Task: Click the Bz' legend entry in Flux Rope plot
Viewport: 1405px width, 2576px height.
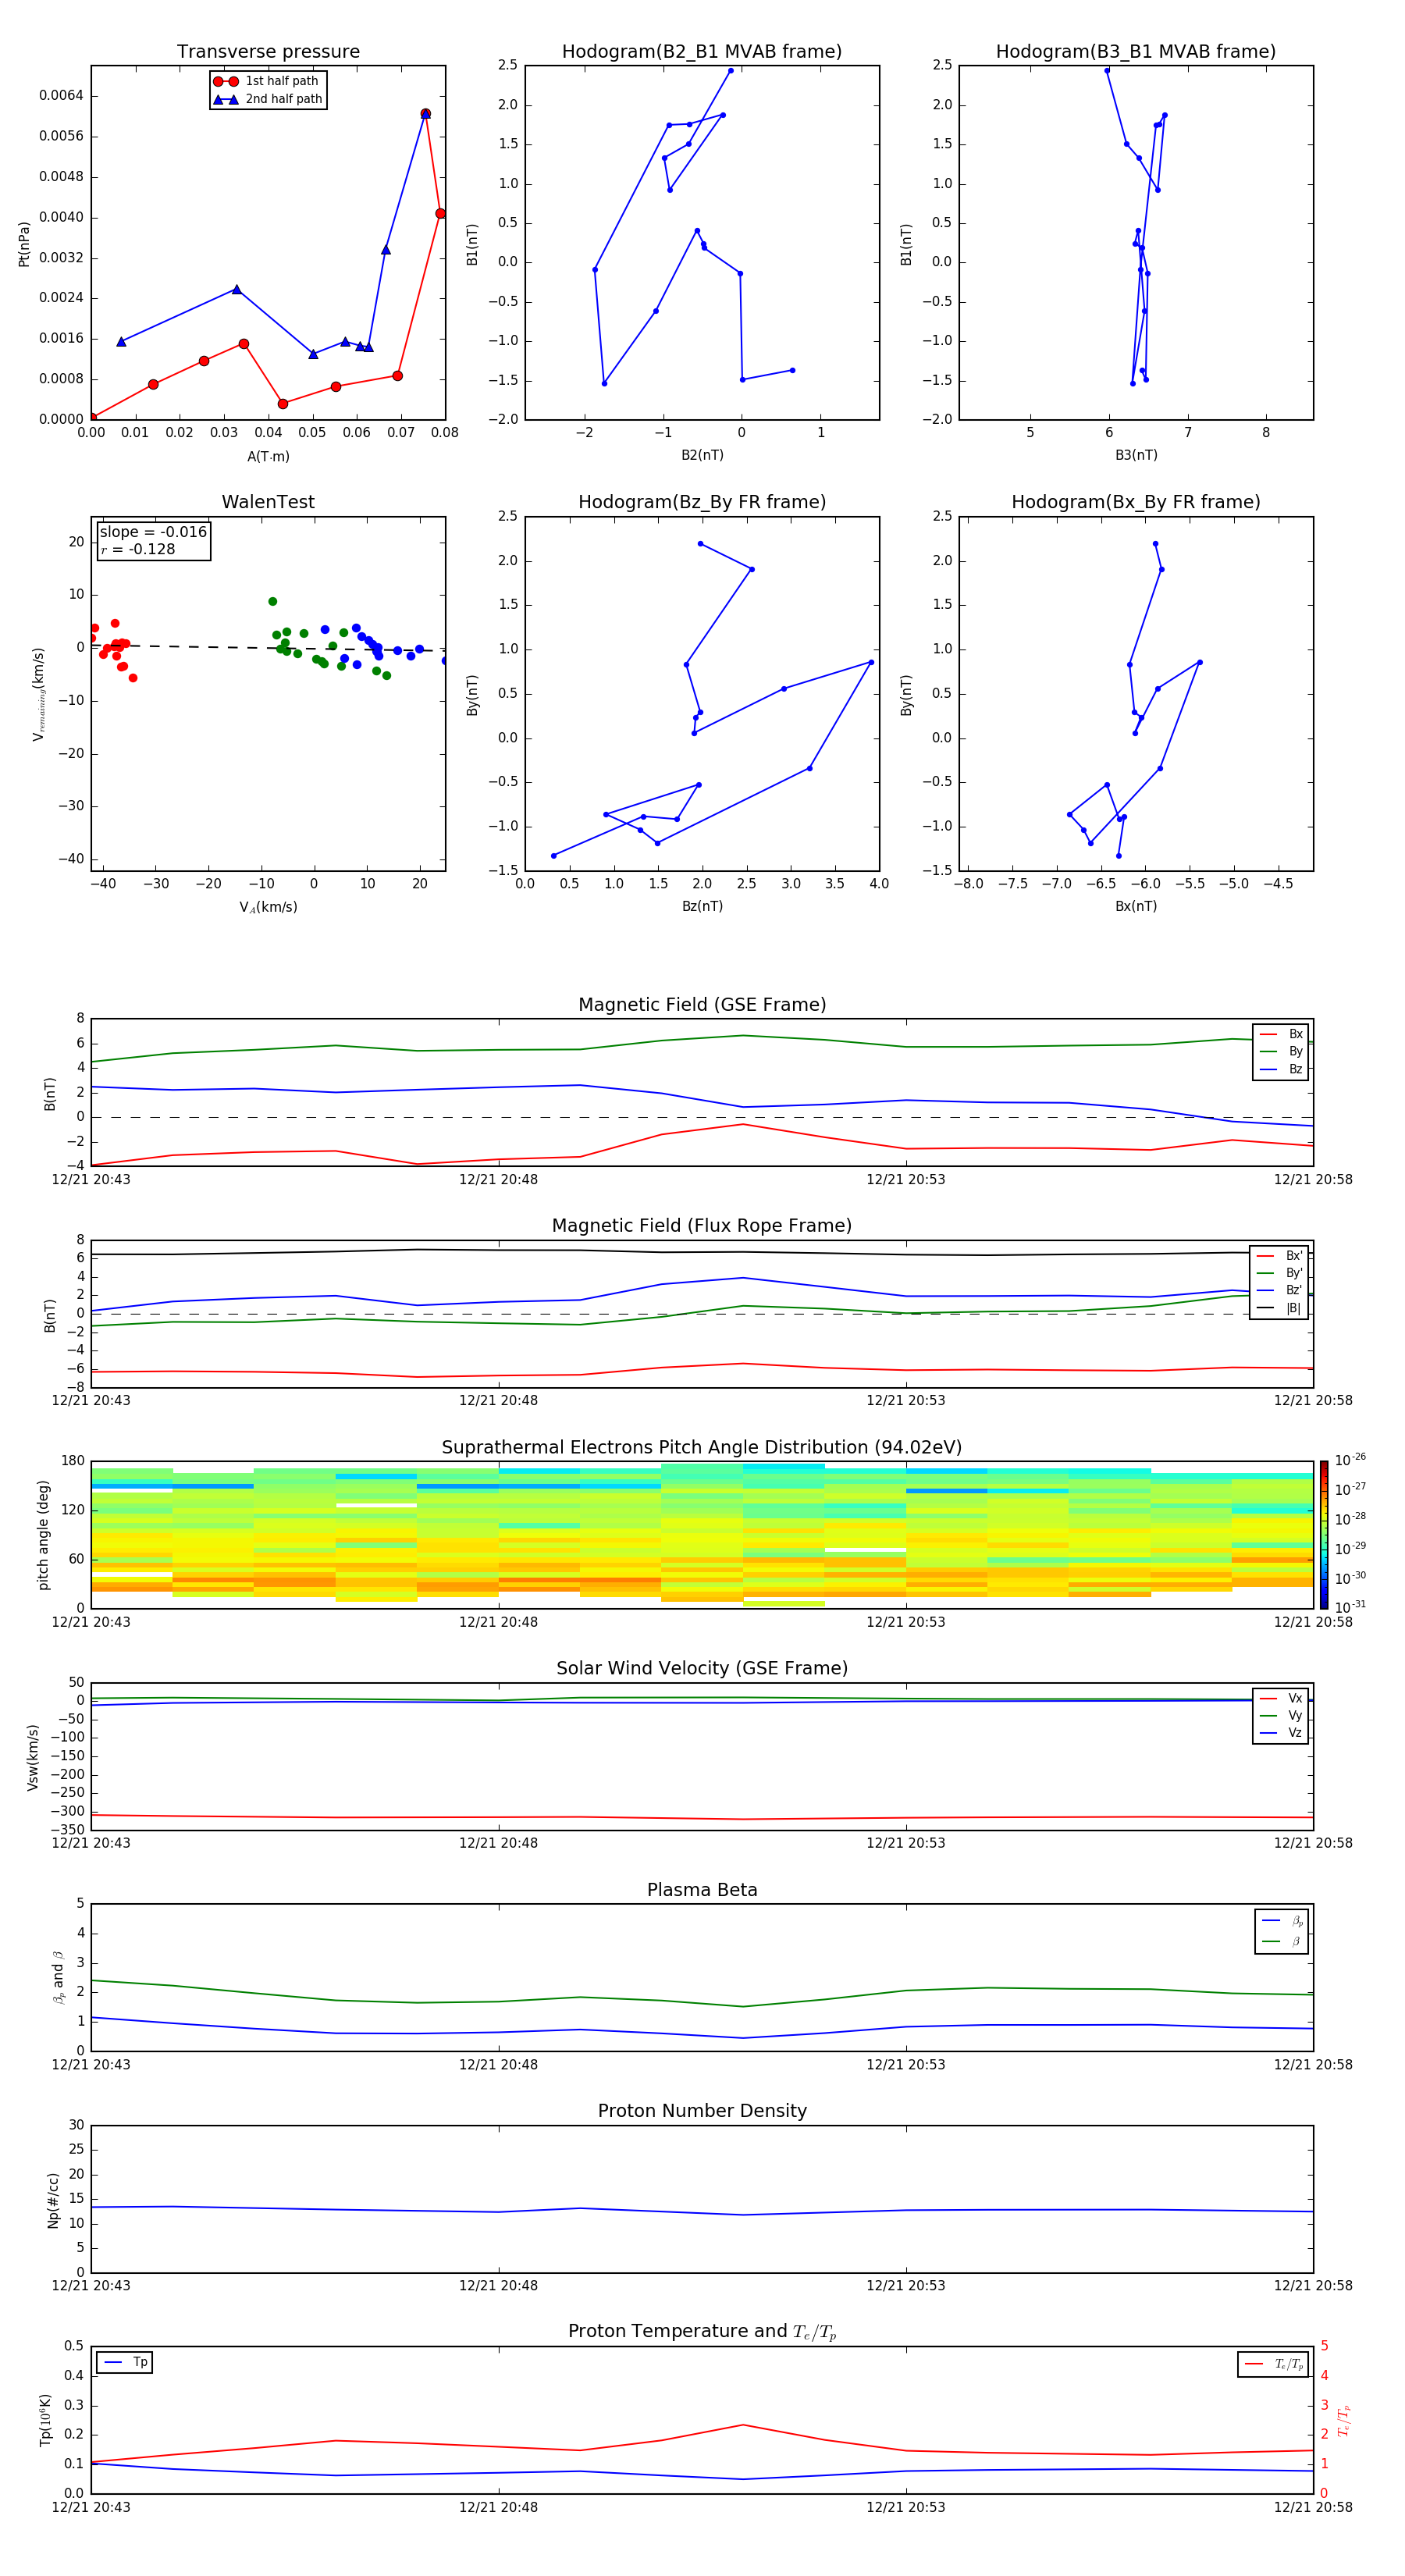Action: (x=1280, y=1290)
